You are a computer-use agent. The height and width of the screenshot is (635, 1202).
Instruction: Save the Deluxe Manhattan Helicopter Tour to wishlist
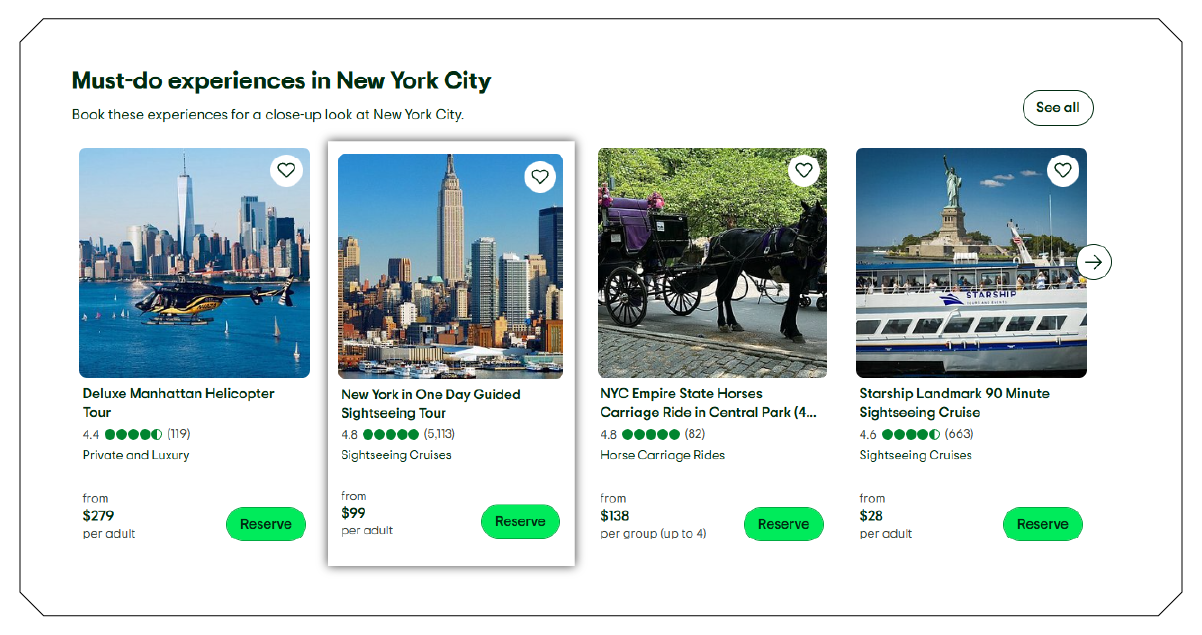(286, 170)
